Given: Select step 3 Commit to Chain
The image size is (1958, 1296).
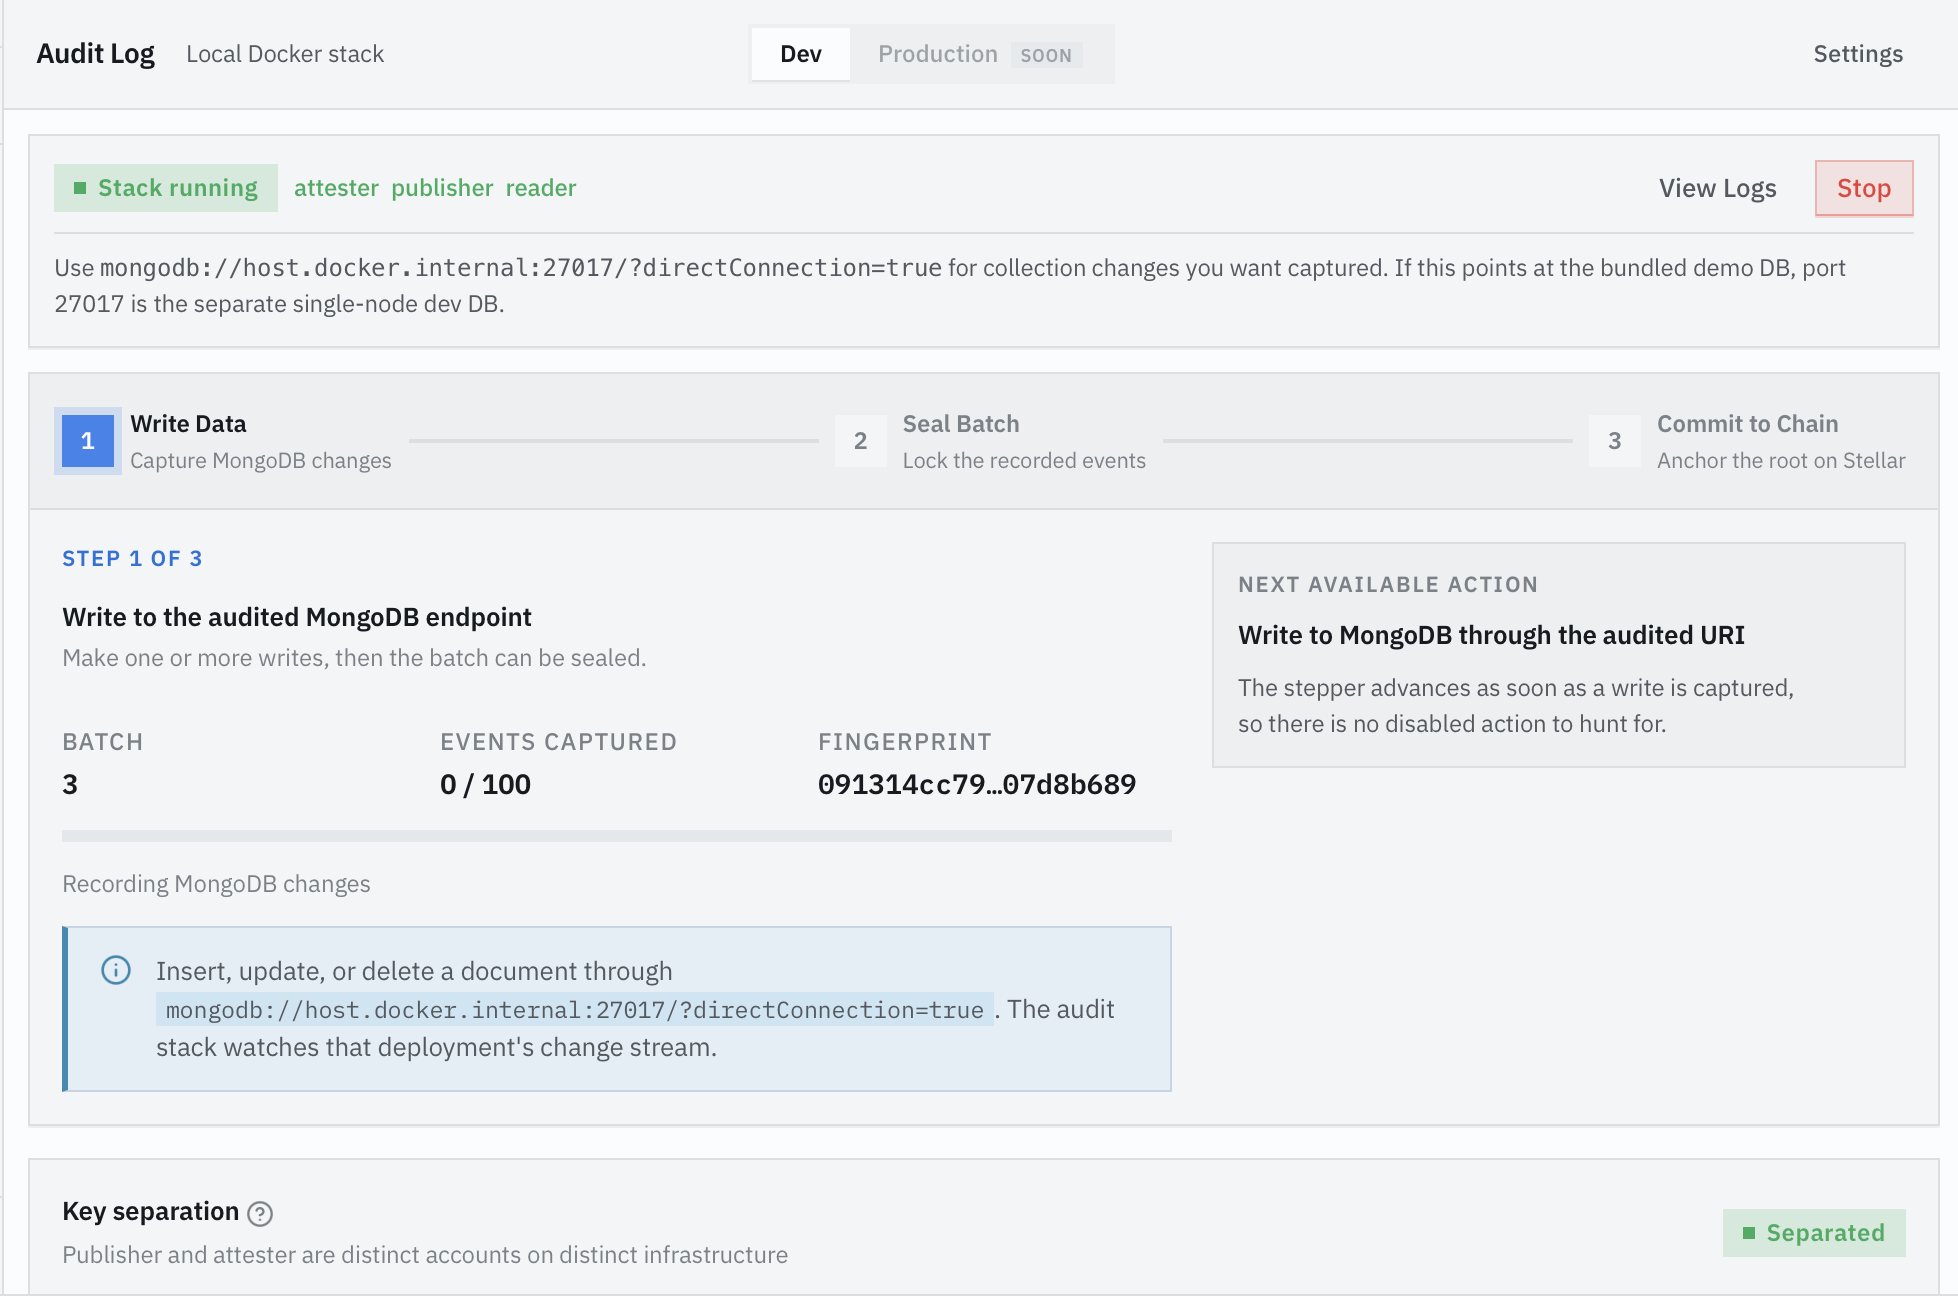Looking at the screenshot, I should (x=1747, y=441).
